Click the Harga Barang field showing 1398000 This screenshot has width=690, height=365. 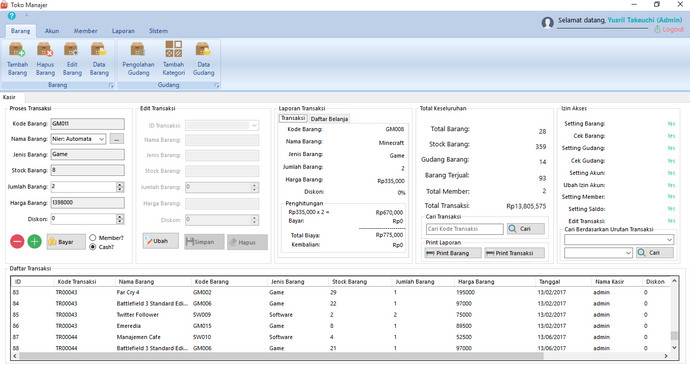coord(88,203)
